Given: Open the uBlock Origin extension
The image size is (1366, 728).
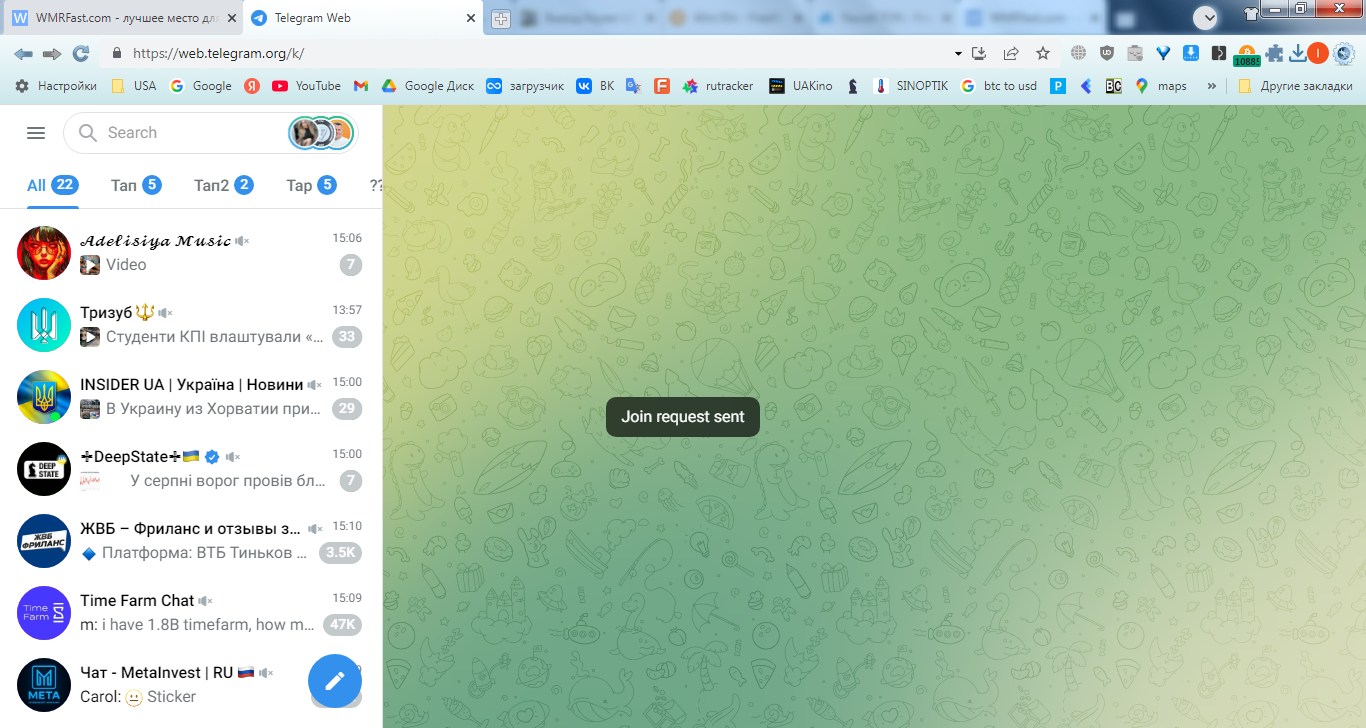Looking at the screenshot, I should coord(1106,53).
